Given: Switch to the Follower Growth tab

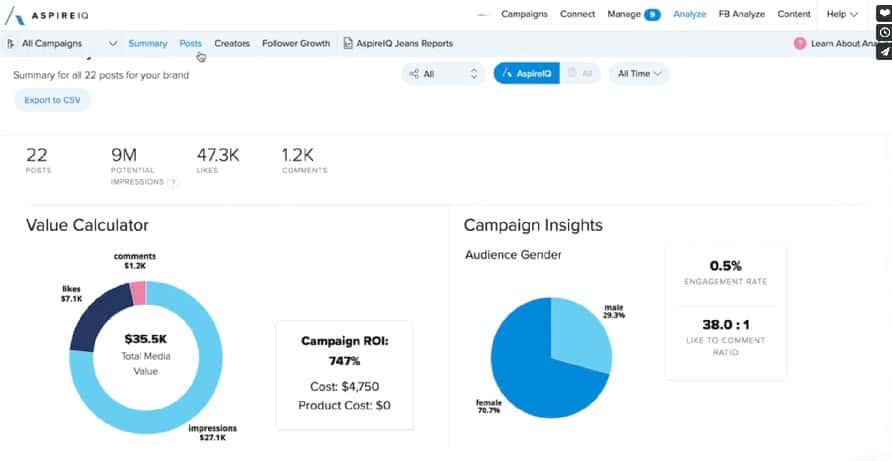Looking at the screenshot, I should (296, 43).
